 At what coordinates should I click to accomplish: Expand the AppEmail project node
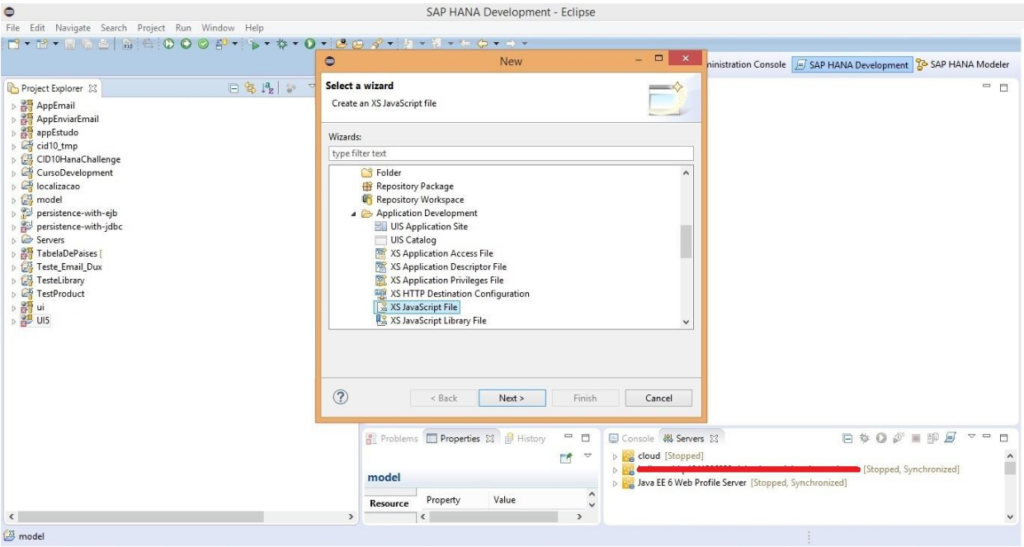(14, 106)
